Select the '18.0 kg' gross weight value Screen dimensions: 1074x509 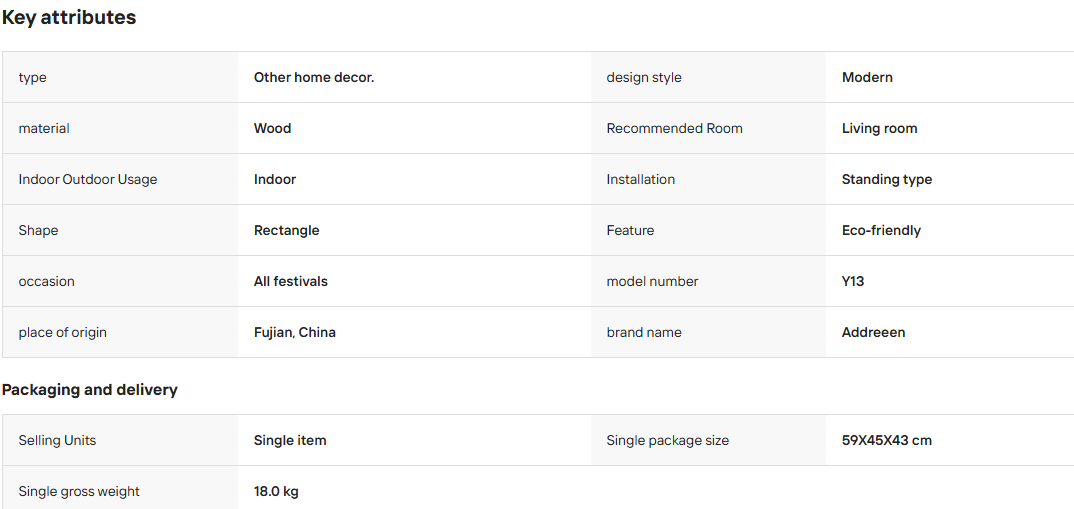[x=276, y=491]
